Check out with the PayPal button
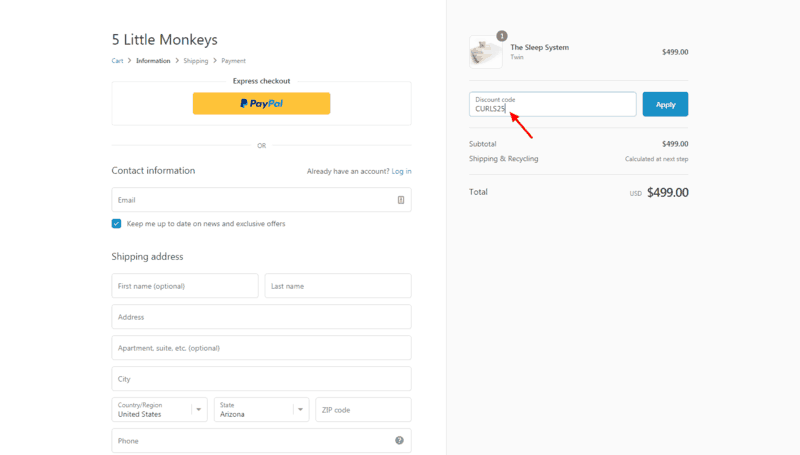800x455 pixels. pyautogui.click(x=261, y=104)
